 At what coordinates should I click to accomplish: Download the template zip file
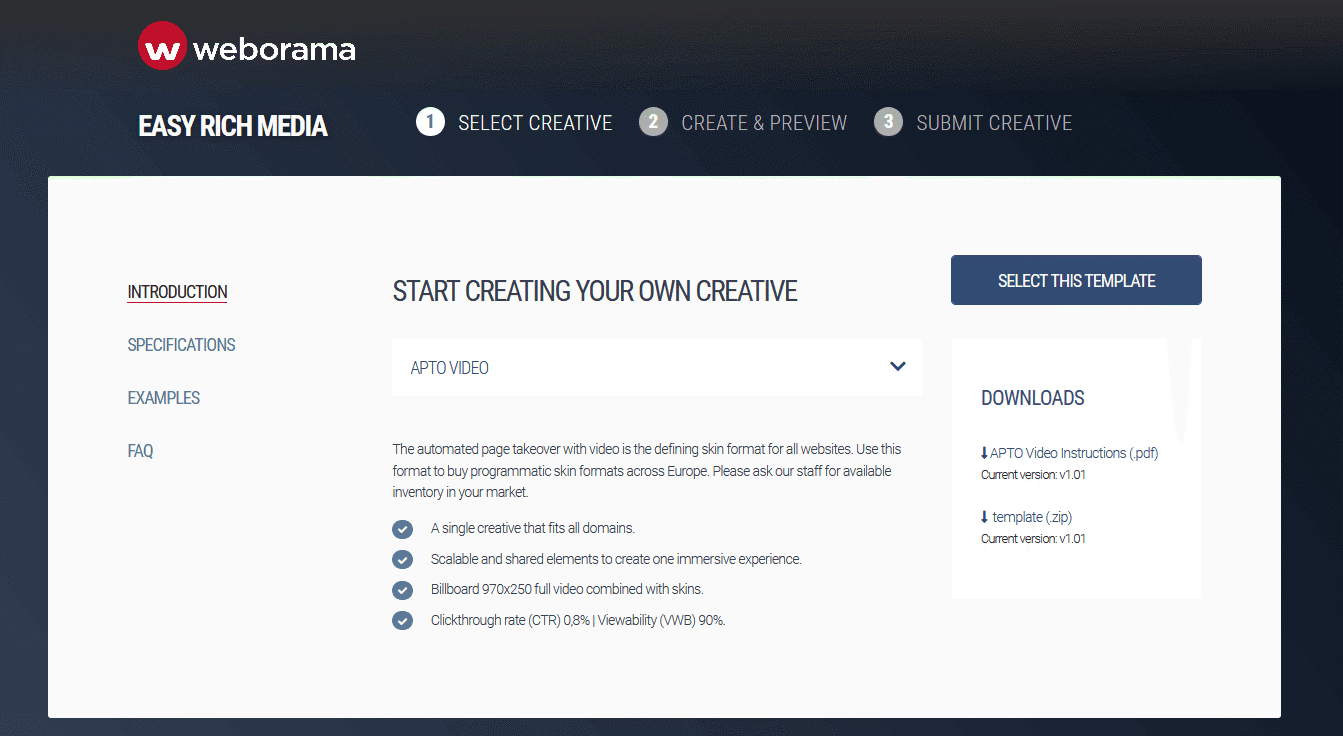[x=1032, y=517]
